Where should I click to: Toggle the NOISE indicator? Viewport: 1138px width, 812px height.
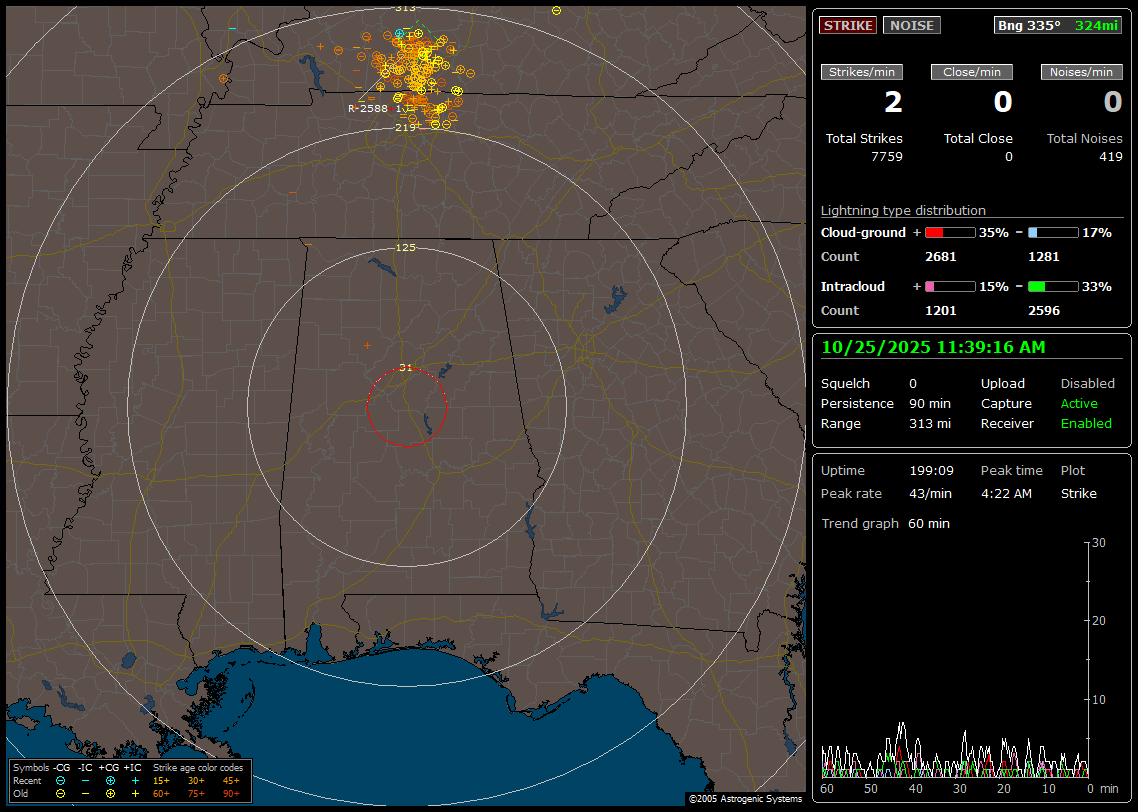911,25
